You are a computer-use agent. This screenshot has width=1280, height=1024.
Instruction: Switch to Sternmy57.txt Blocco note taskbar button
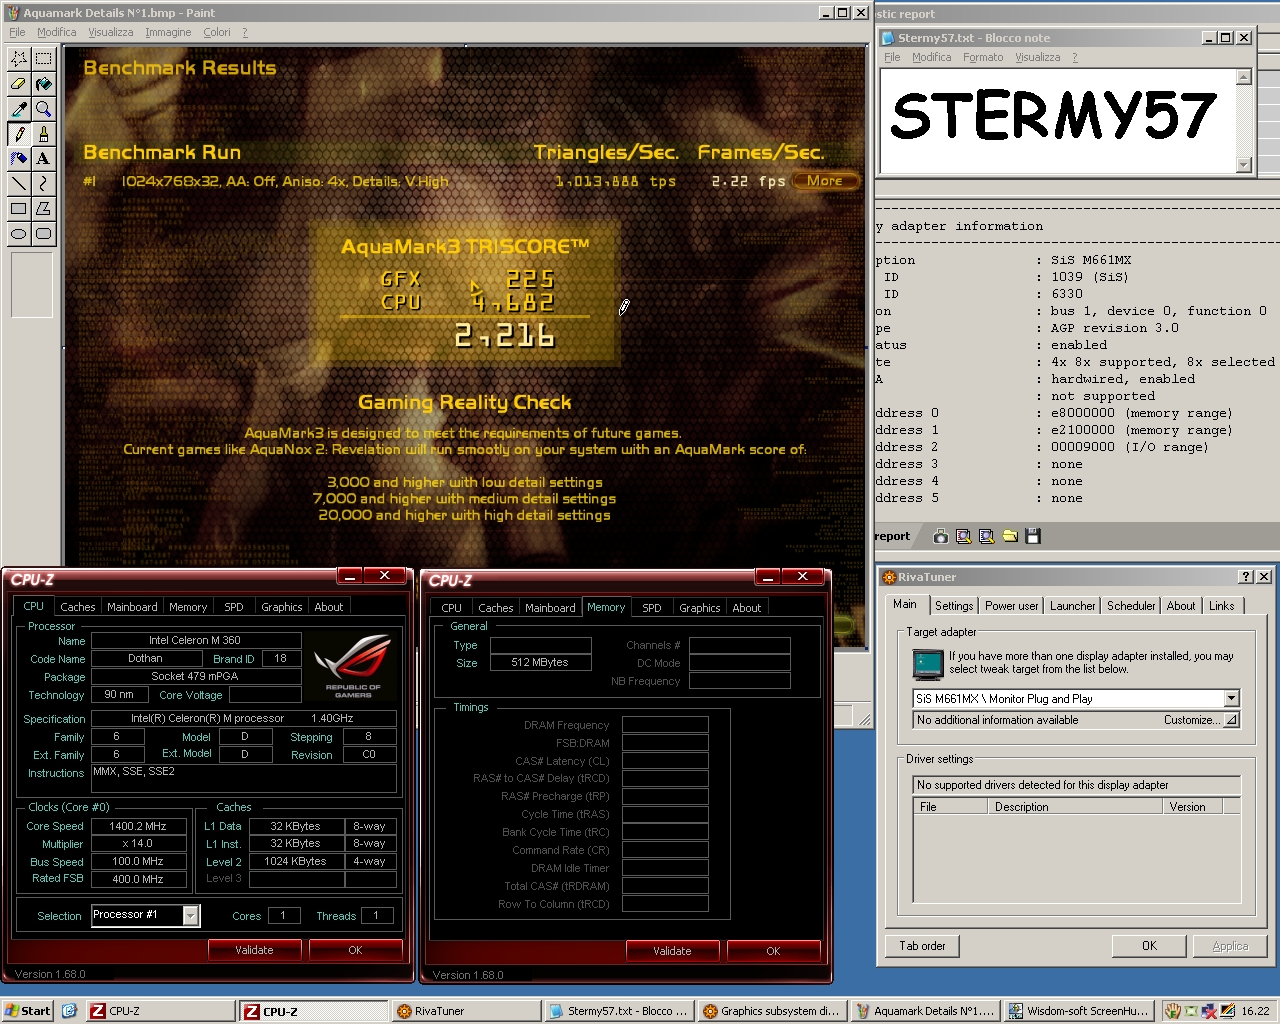(x=619, y=1011)
